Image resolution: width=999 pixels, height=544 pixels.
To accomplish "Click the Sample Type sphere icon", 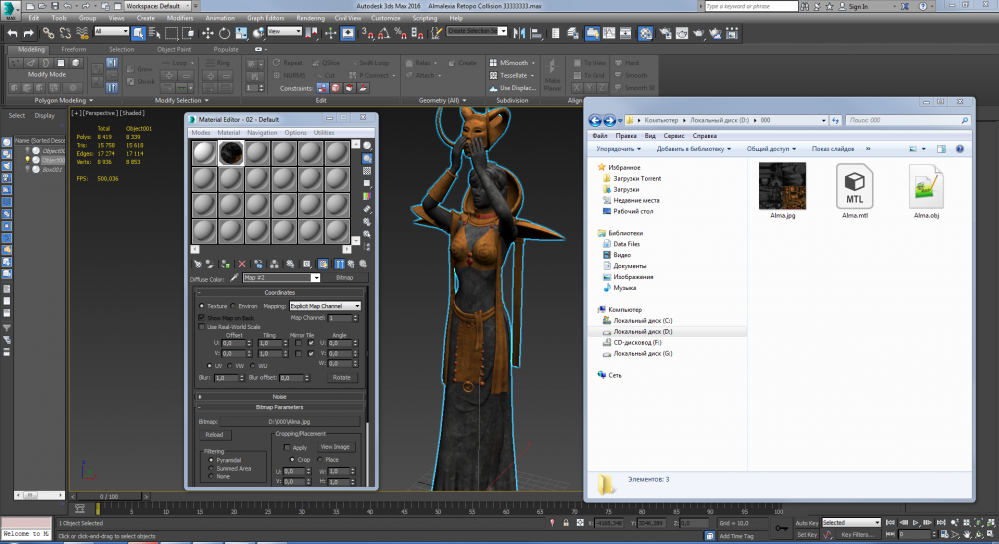I will 368,146.
